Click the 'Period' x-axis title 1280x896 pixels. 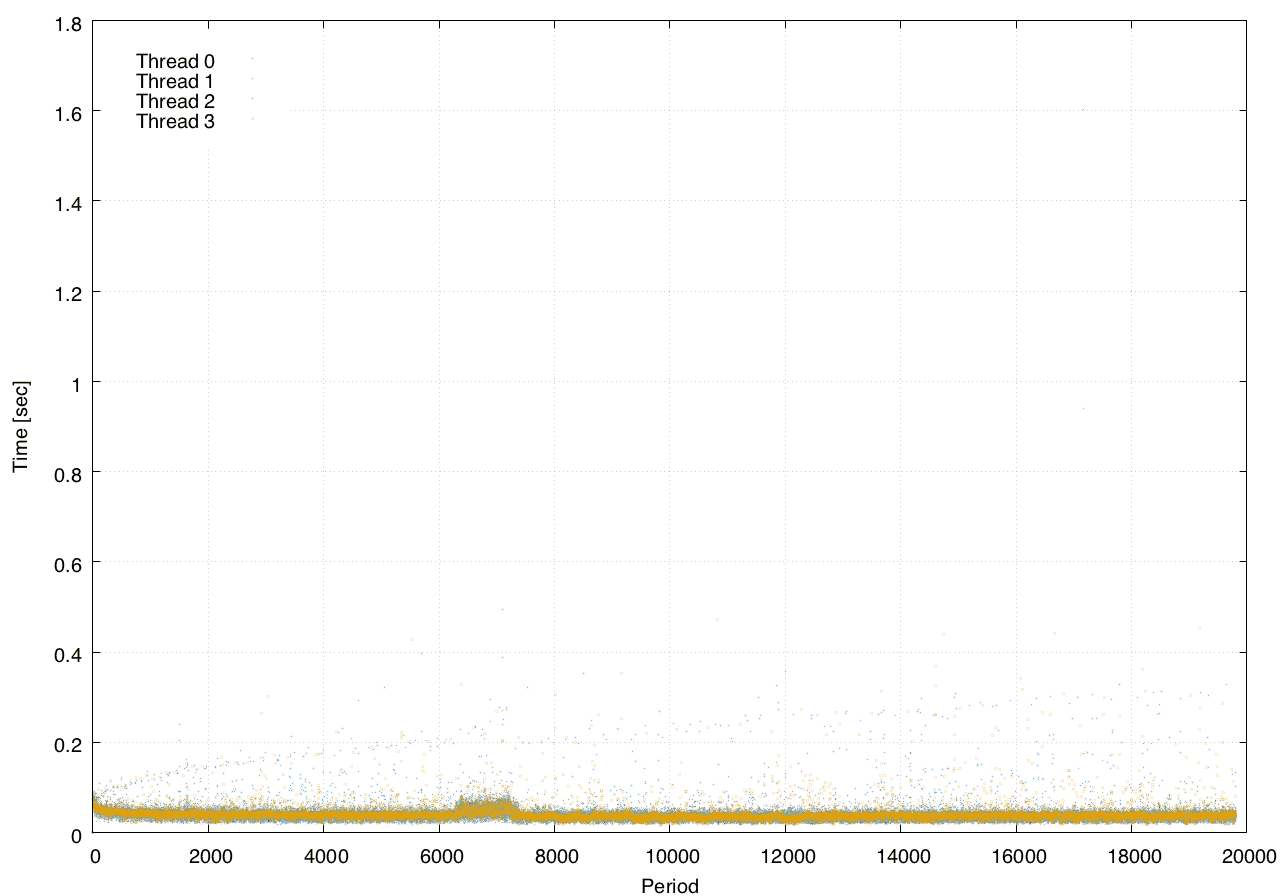point(670,885)
